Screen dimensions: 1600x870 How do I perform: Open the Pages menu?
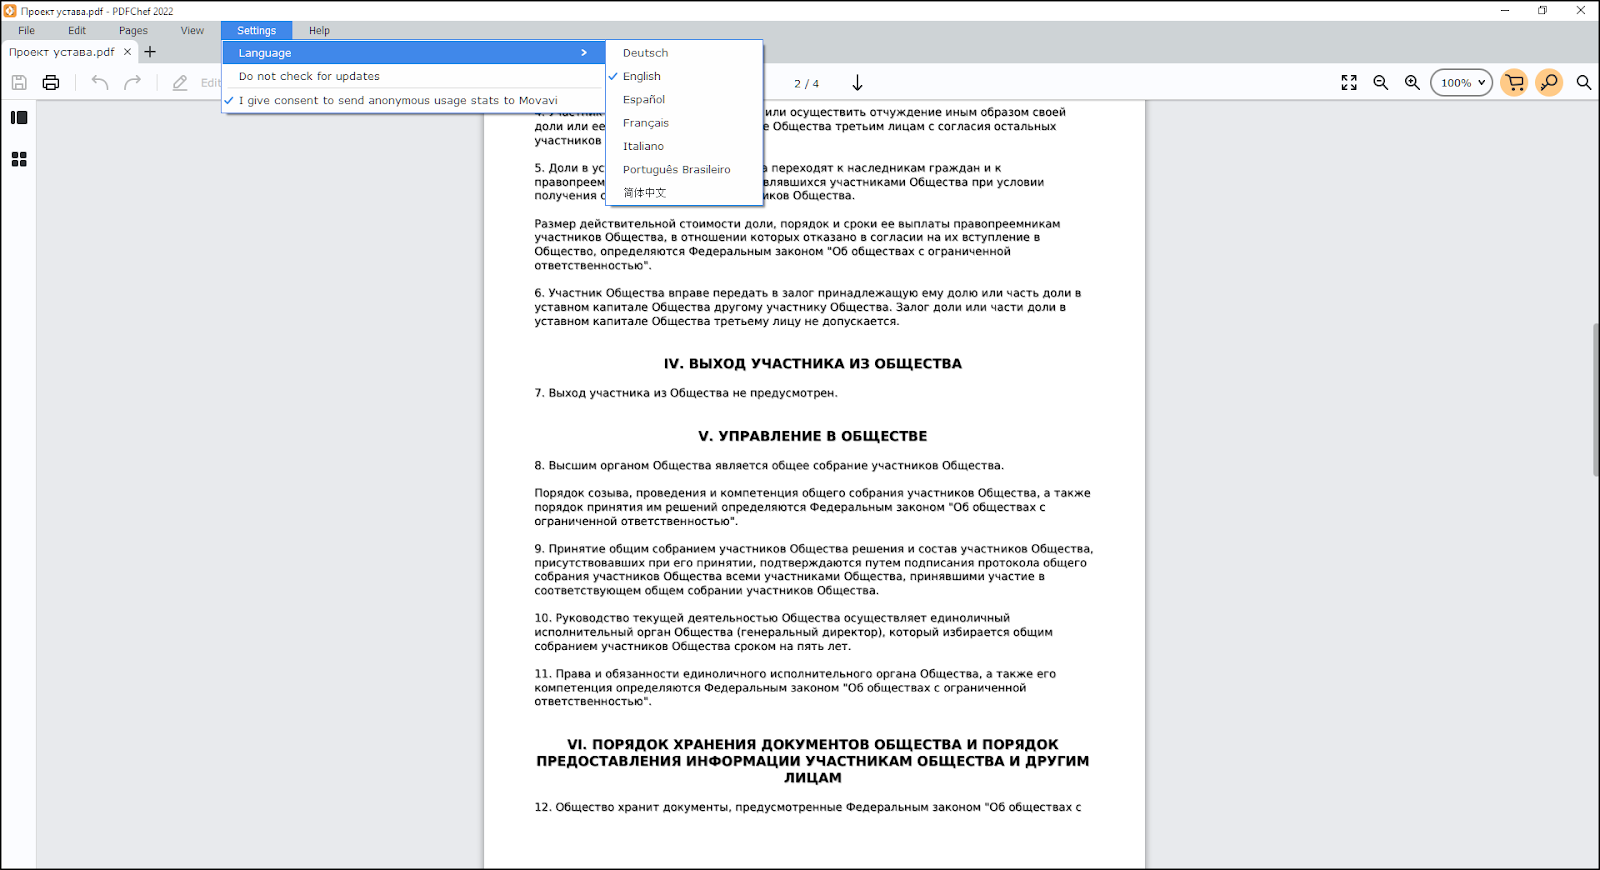click(133, 31)
